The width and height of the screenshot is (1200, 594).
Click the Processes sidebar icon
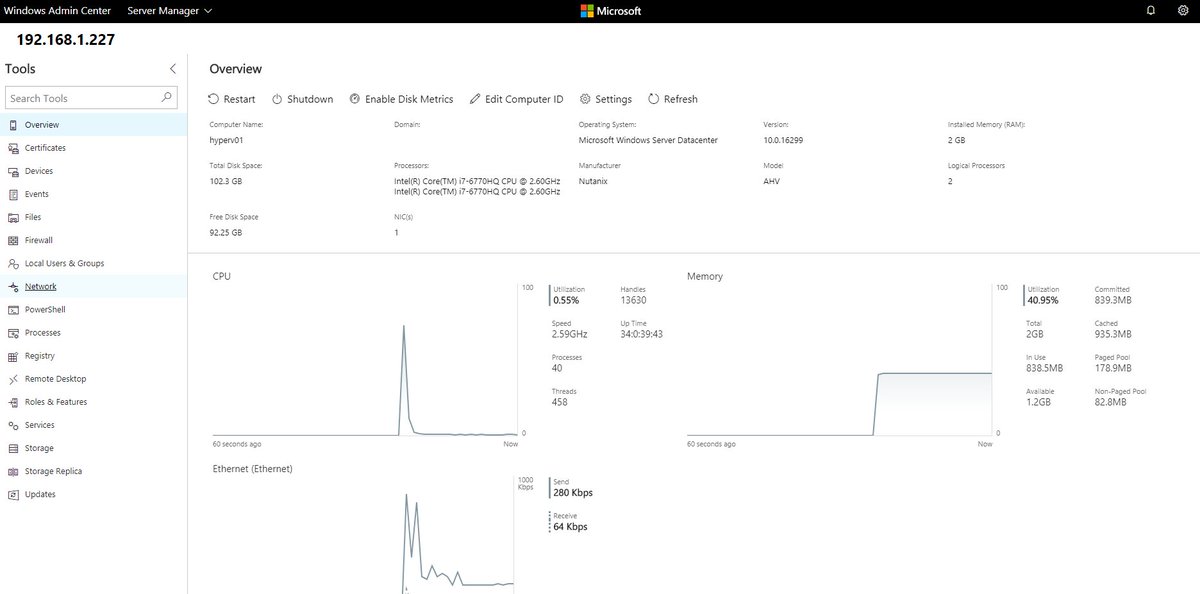(13, 333)
